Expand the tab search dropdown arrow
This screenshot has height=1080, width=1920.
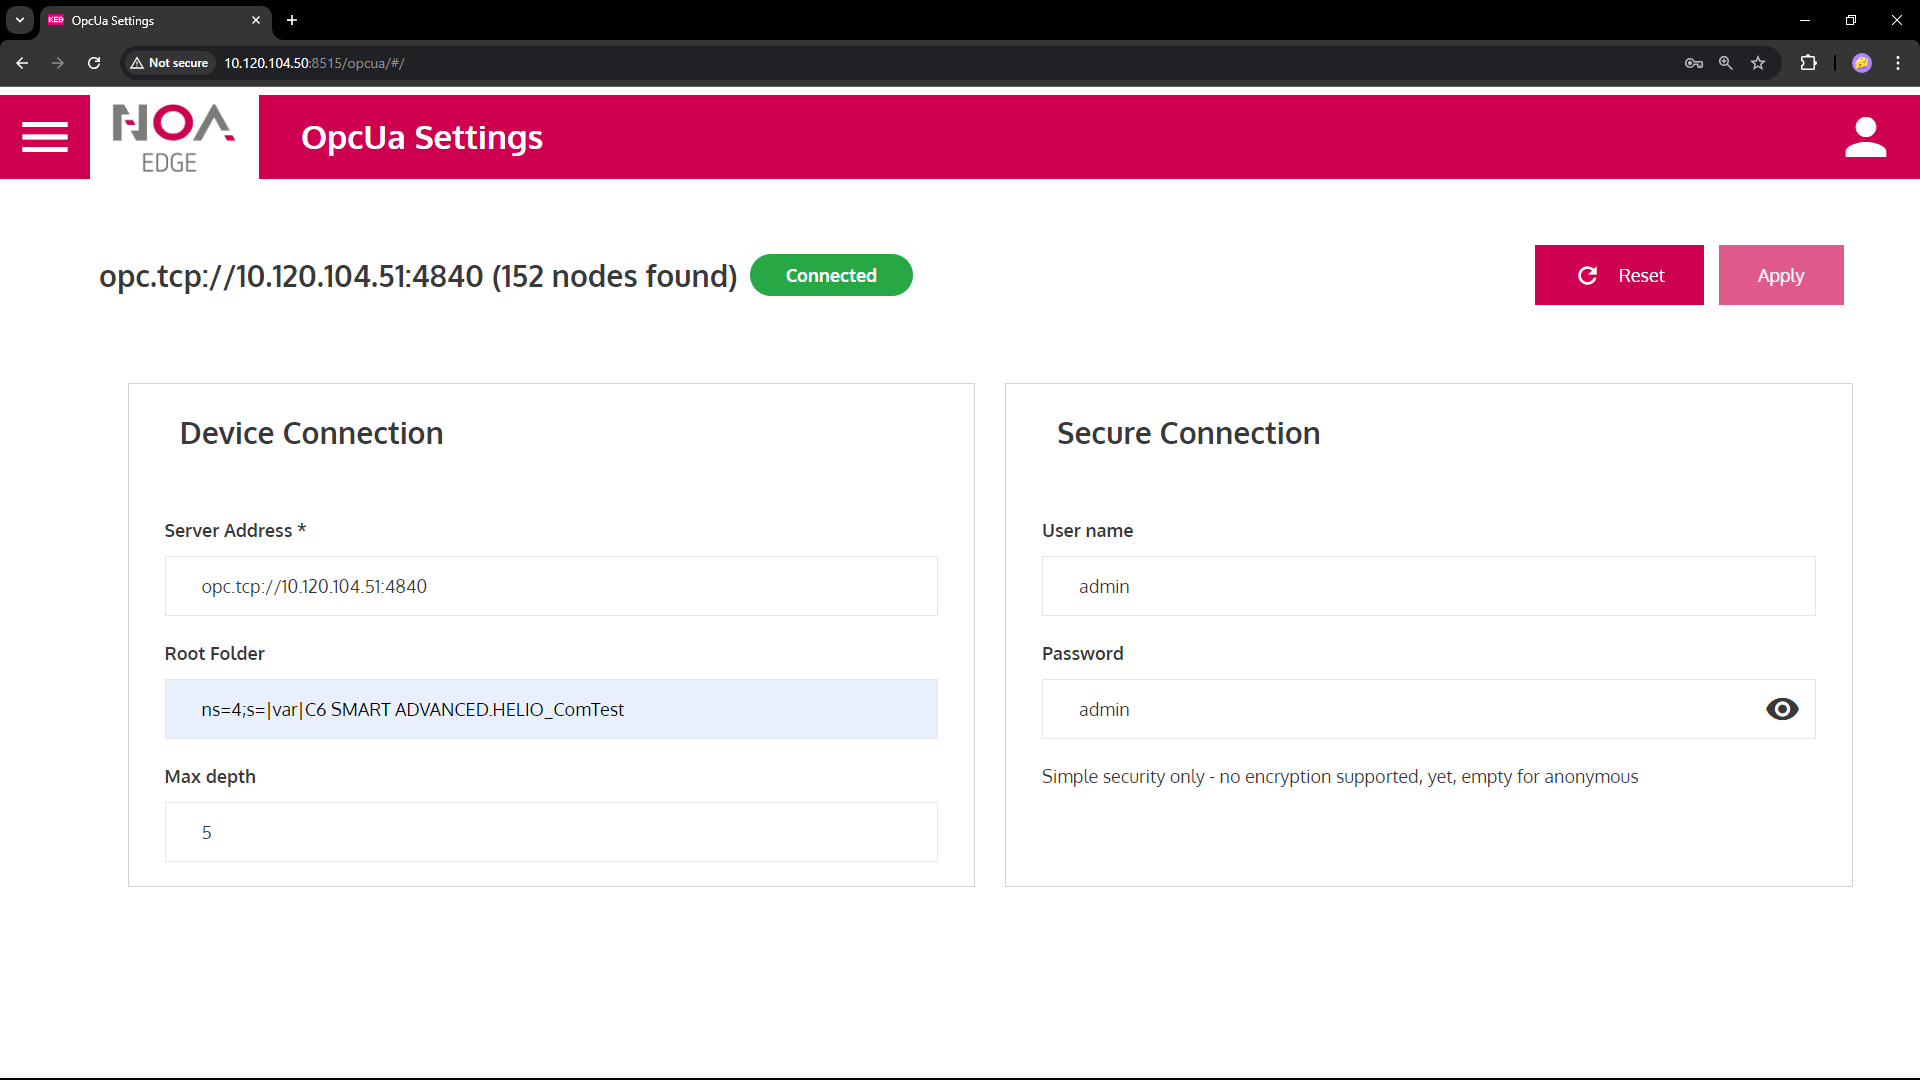pyautogui.click(x=19, y=20)
